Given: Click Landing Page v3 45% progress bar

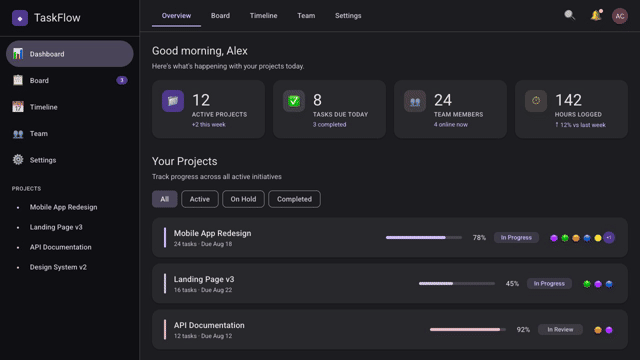Looking at the screenshot, I should [457, 284].
